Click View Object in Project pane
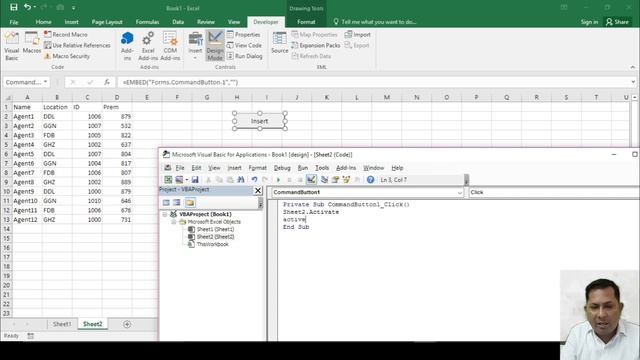 (177, 202)
